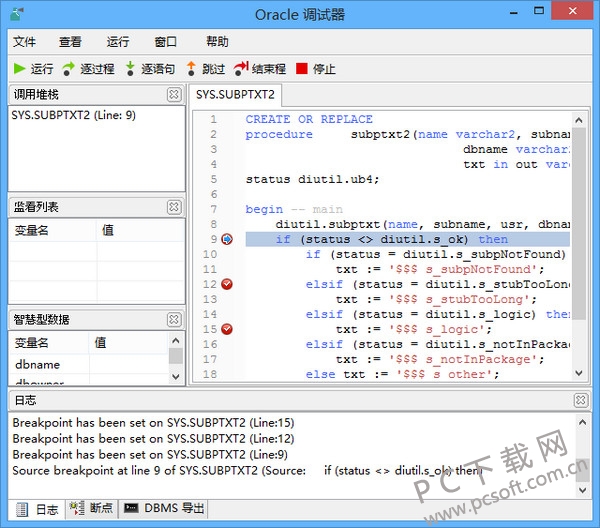
Task: Click code editor scroll down arrow
Action: click(579, 373)
